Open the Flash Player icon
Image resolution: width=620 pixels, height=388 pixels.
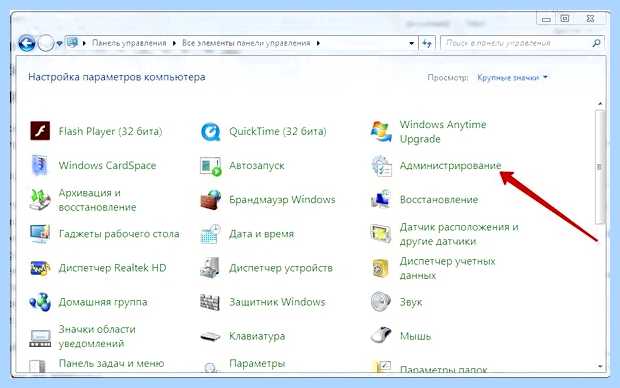tap(40, 131)
